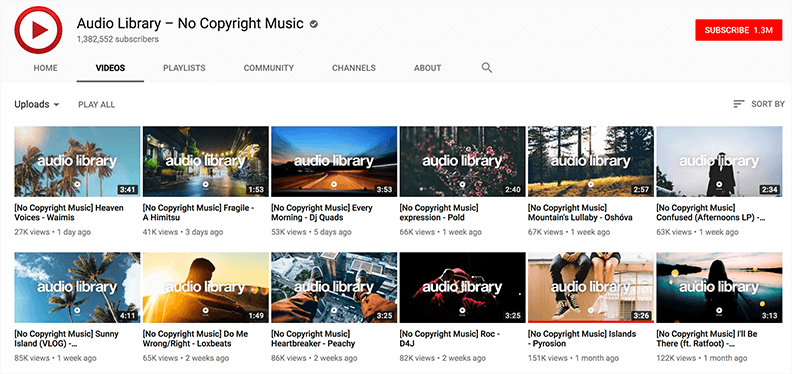Open Heaven Voices - Waimis video thumbnail
This screenshot has width=792, height=374.
pos(77,161)
